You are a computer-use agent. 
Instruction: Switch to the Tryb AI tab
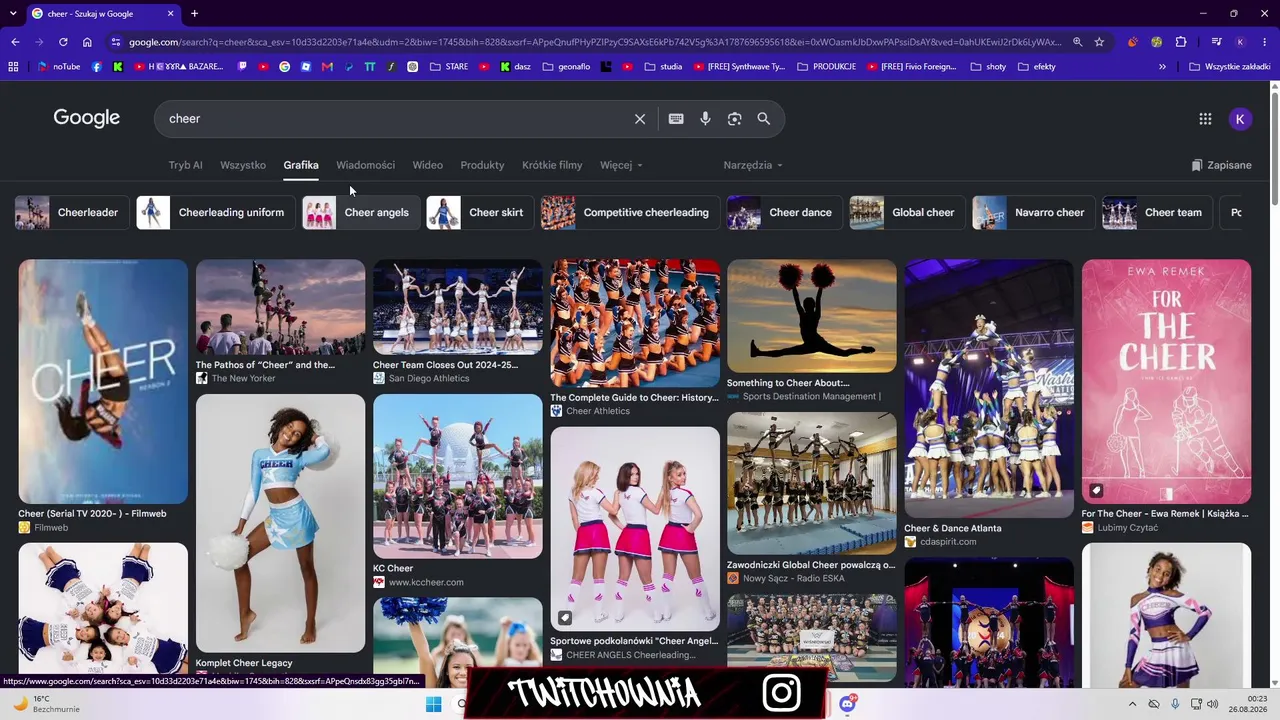pos(185,165)
